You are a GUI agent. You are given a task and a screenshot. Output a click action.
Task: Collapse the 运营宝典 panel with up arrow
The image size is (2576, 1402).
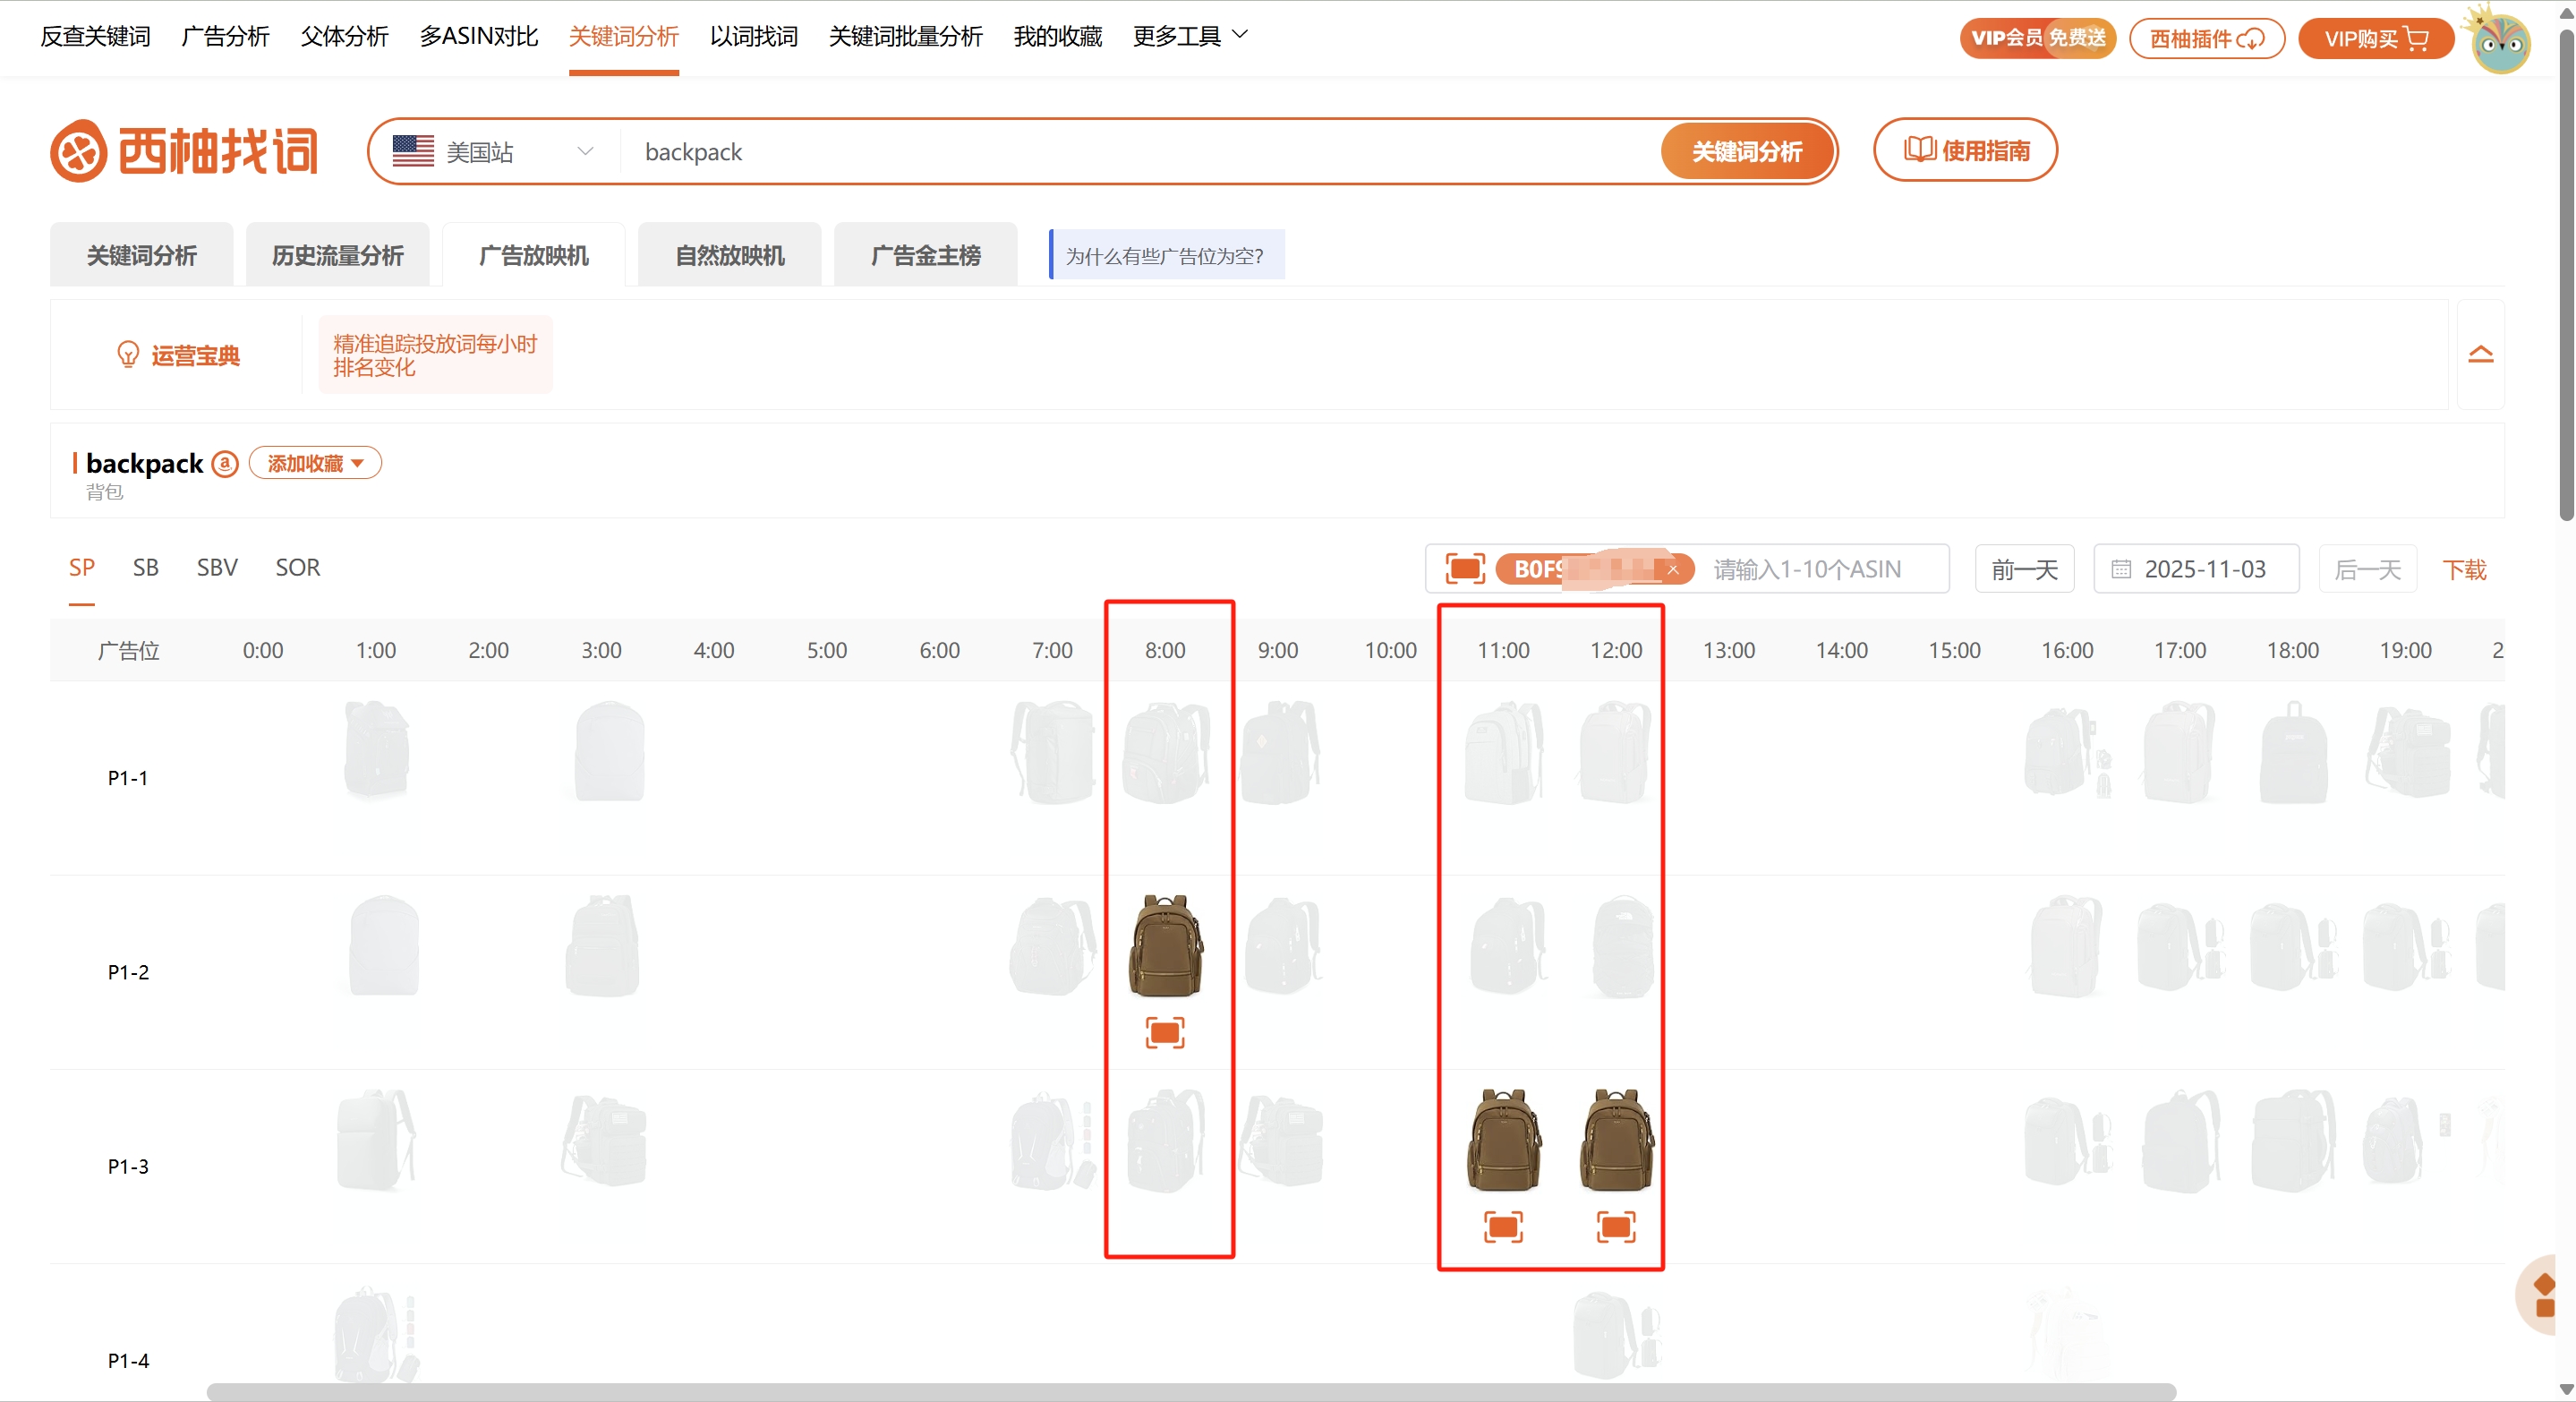point(2480,355)
